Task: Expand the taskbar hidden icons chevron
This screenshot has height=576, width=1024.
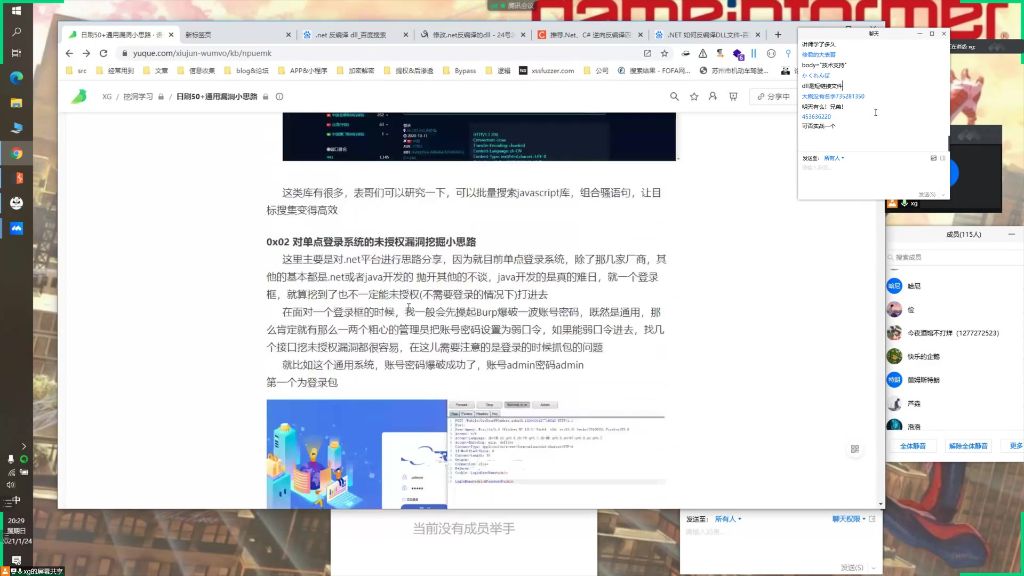Action: point(24,446)
